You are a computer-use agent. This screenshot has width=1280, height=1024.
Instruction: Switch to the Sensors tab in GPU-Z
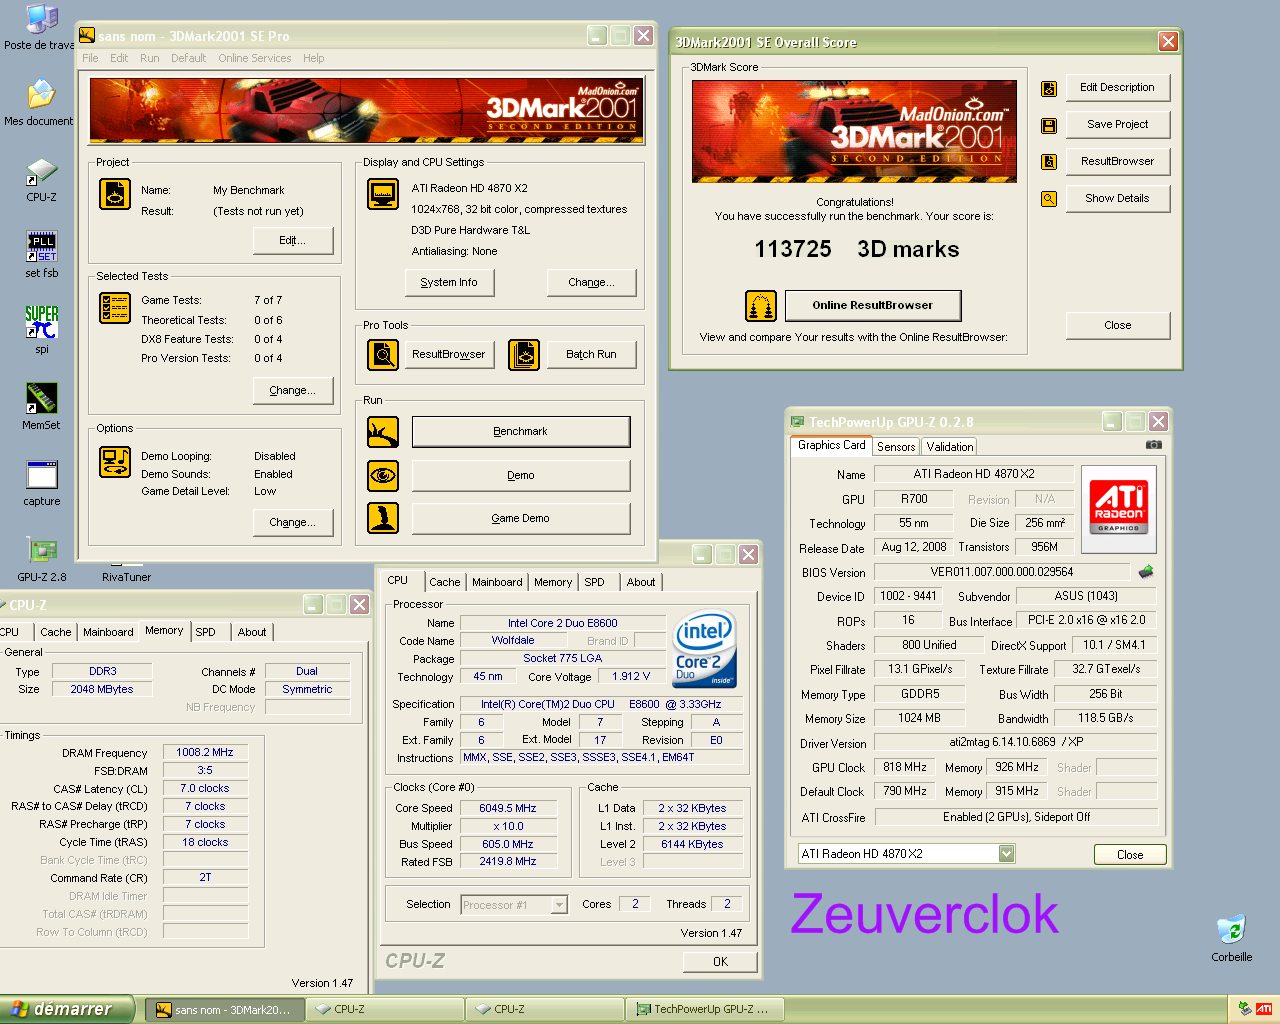[896, 447]
